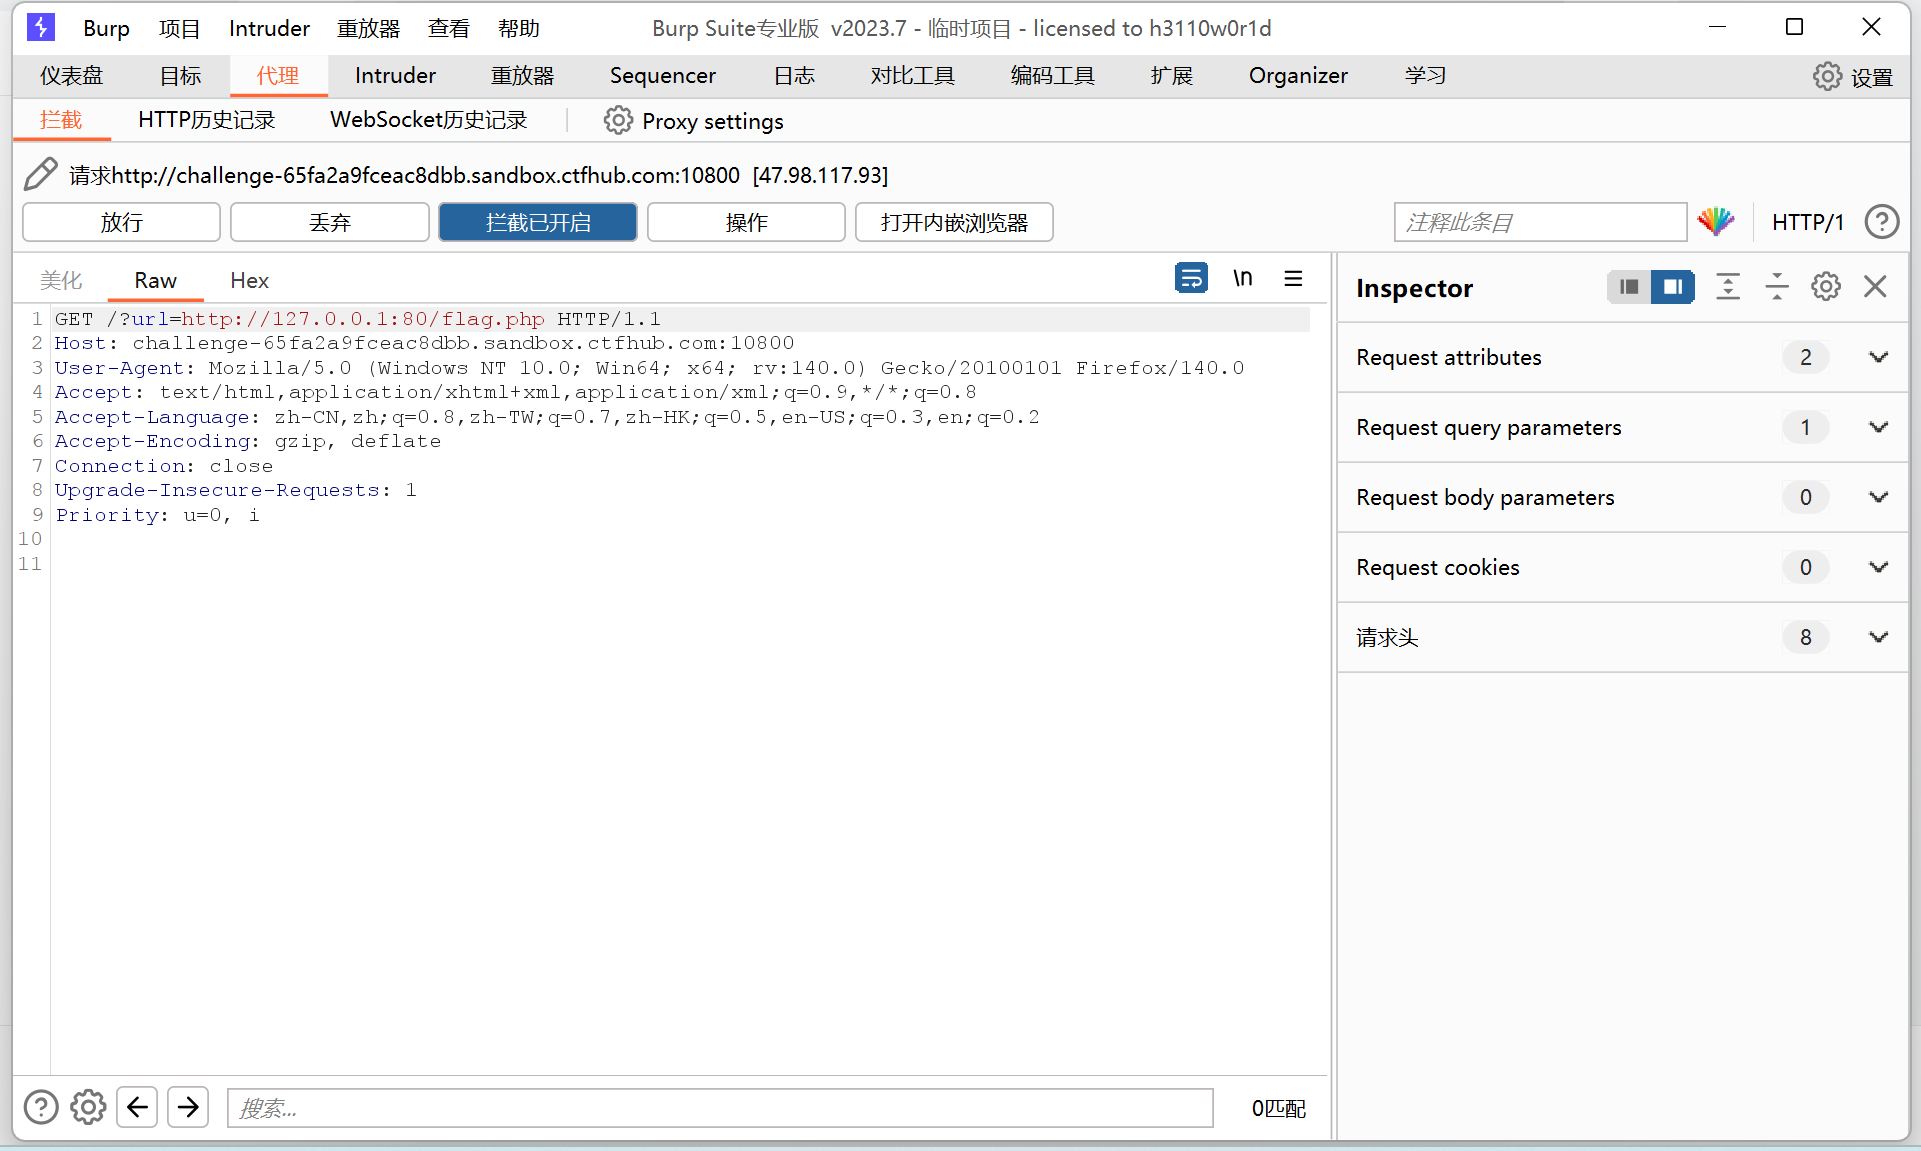Expand the 请求头 headers section
The height and width of the screenshot is (1151, 1921).
point(1879,637)
